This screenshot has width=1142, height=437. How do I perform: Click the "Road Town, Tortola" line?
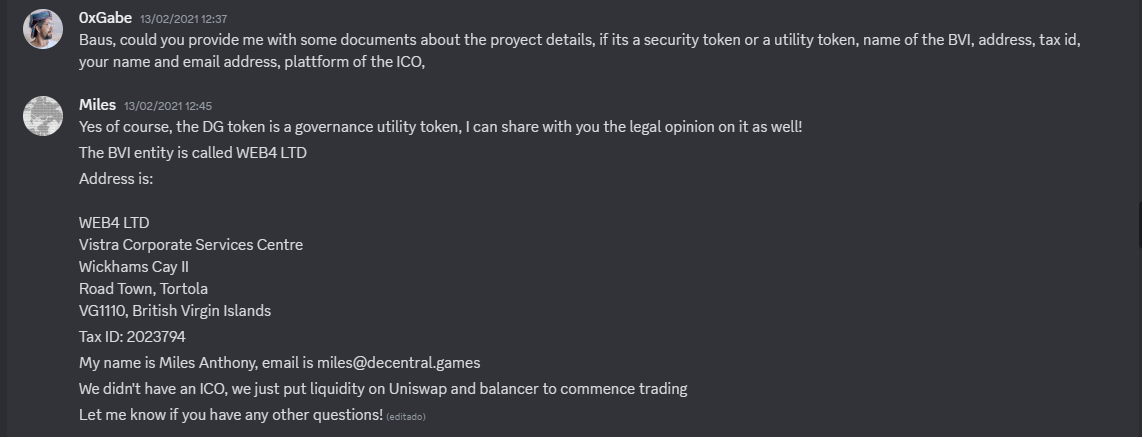pyautogui.click(x=143, y=288)
